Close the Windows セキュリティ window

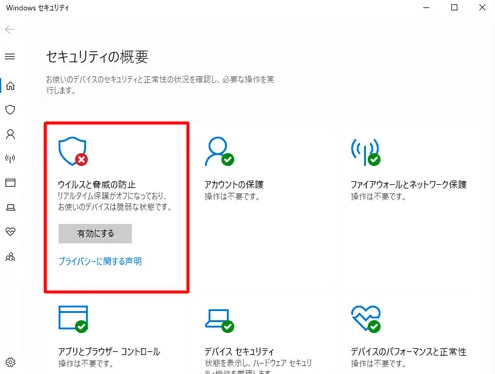(x=482, y=7)
